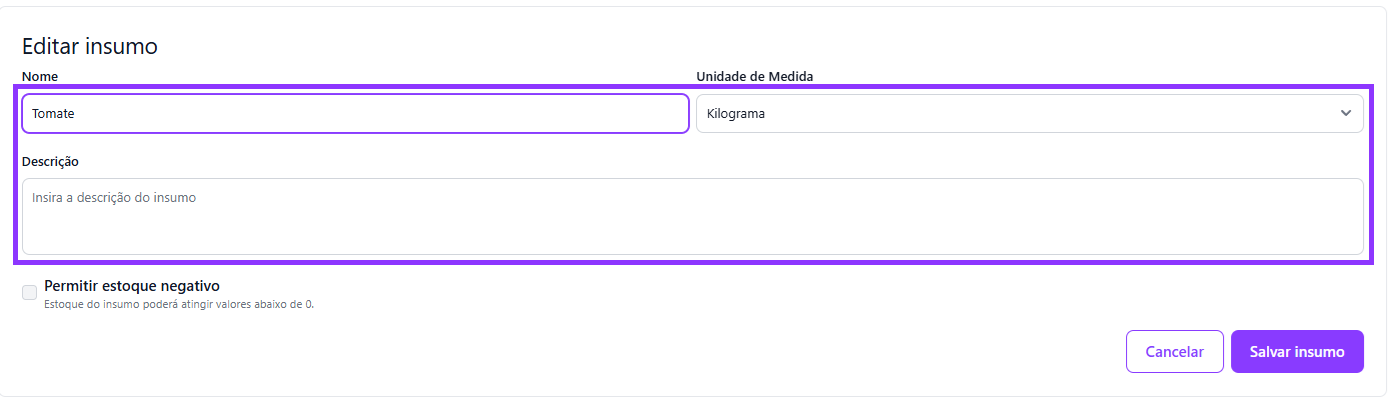
Task: Focus the Descrição text area
Action: [x=692, y=216]
